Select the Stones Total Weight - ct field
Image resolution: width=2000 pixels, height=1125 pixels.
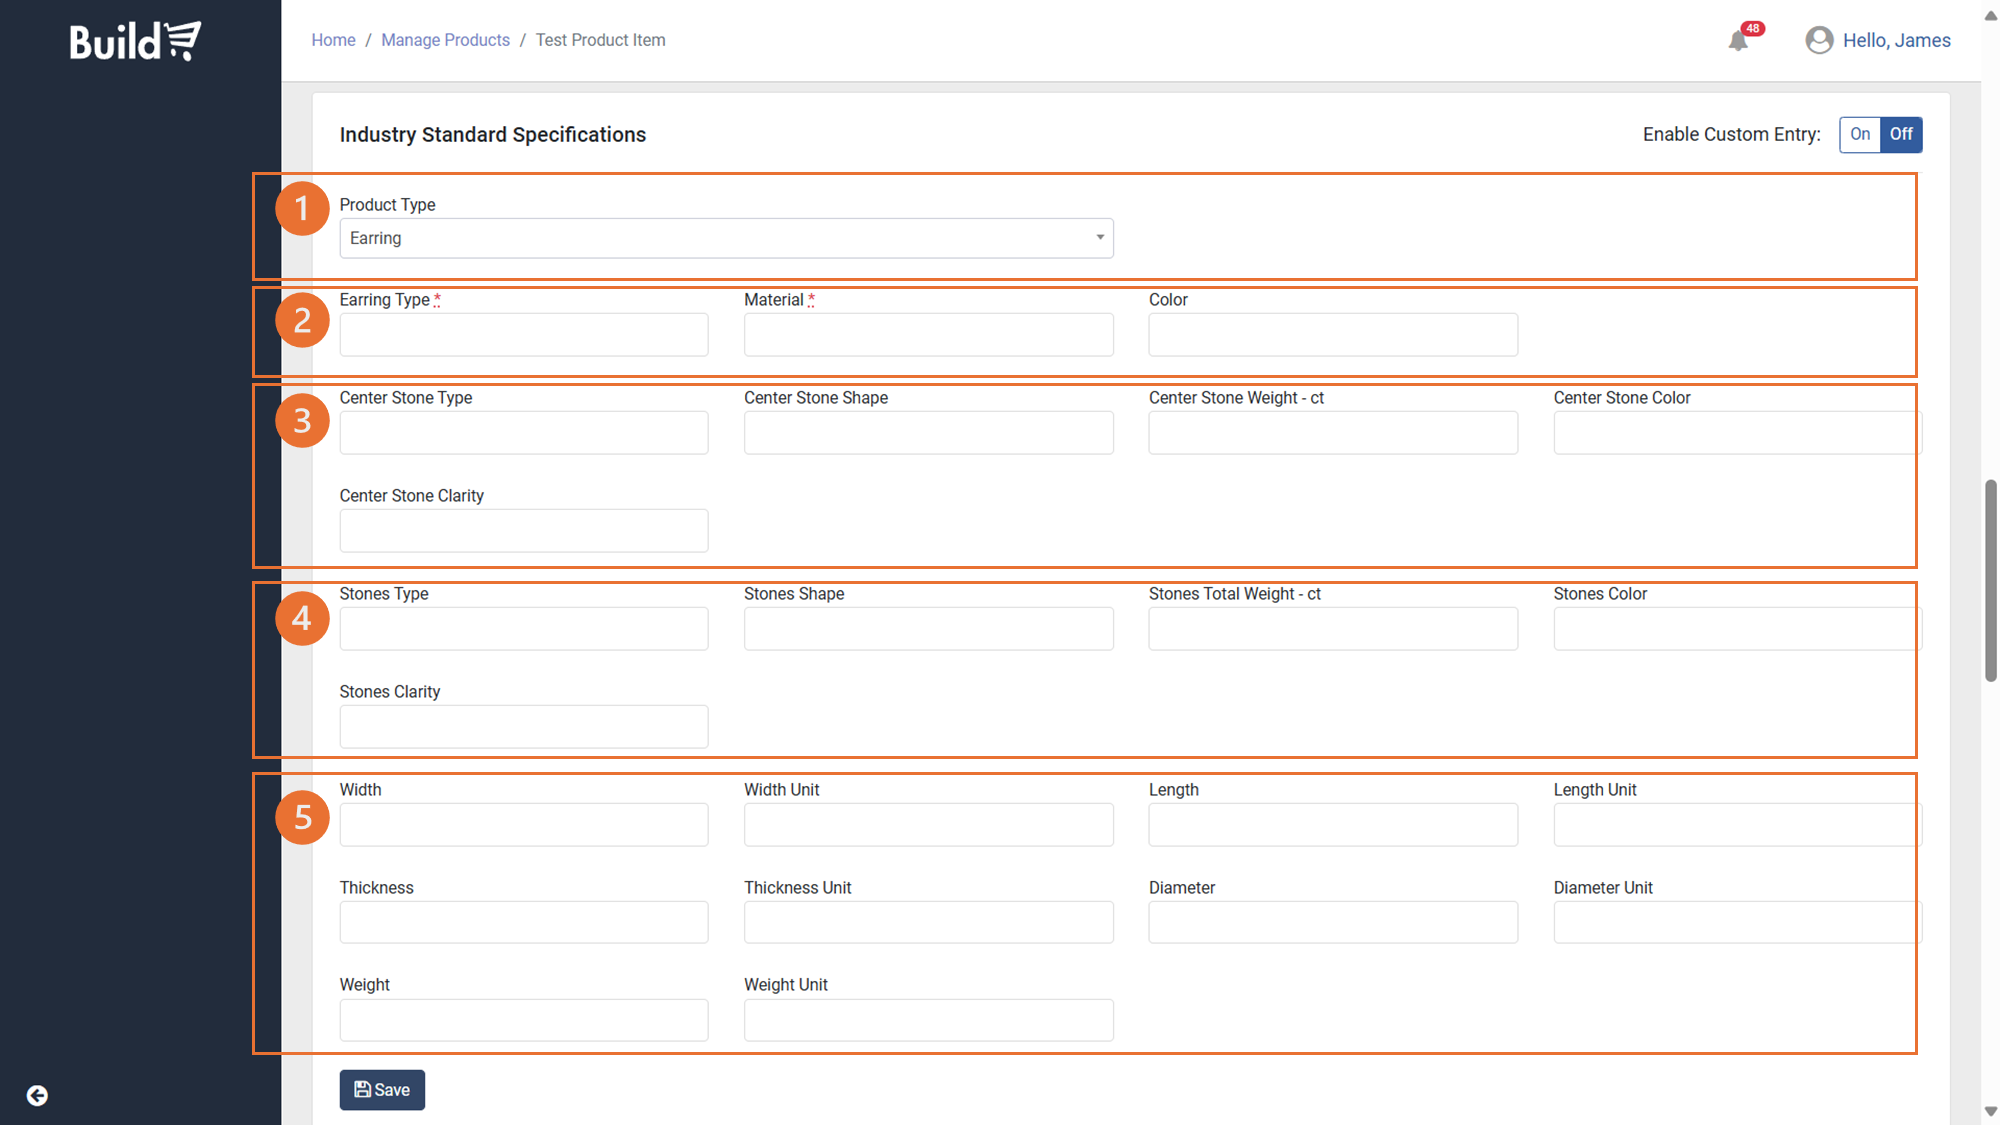[1333, 628]
